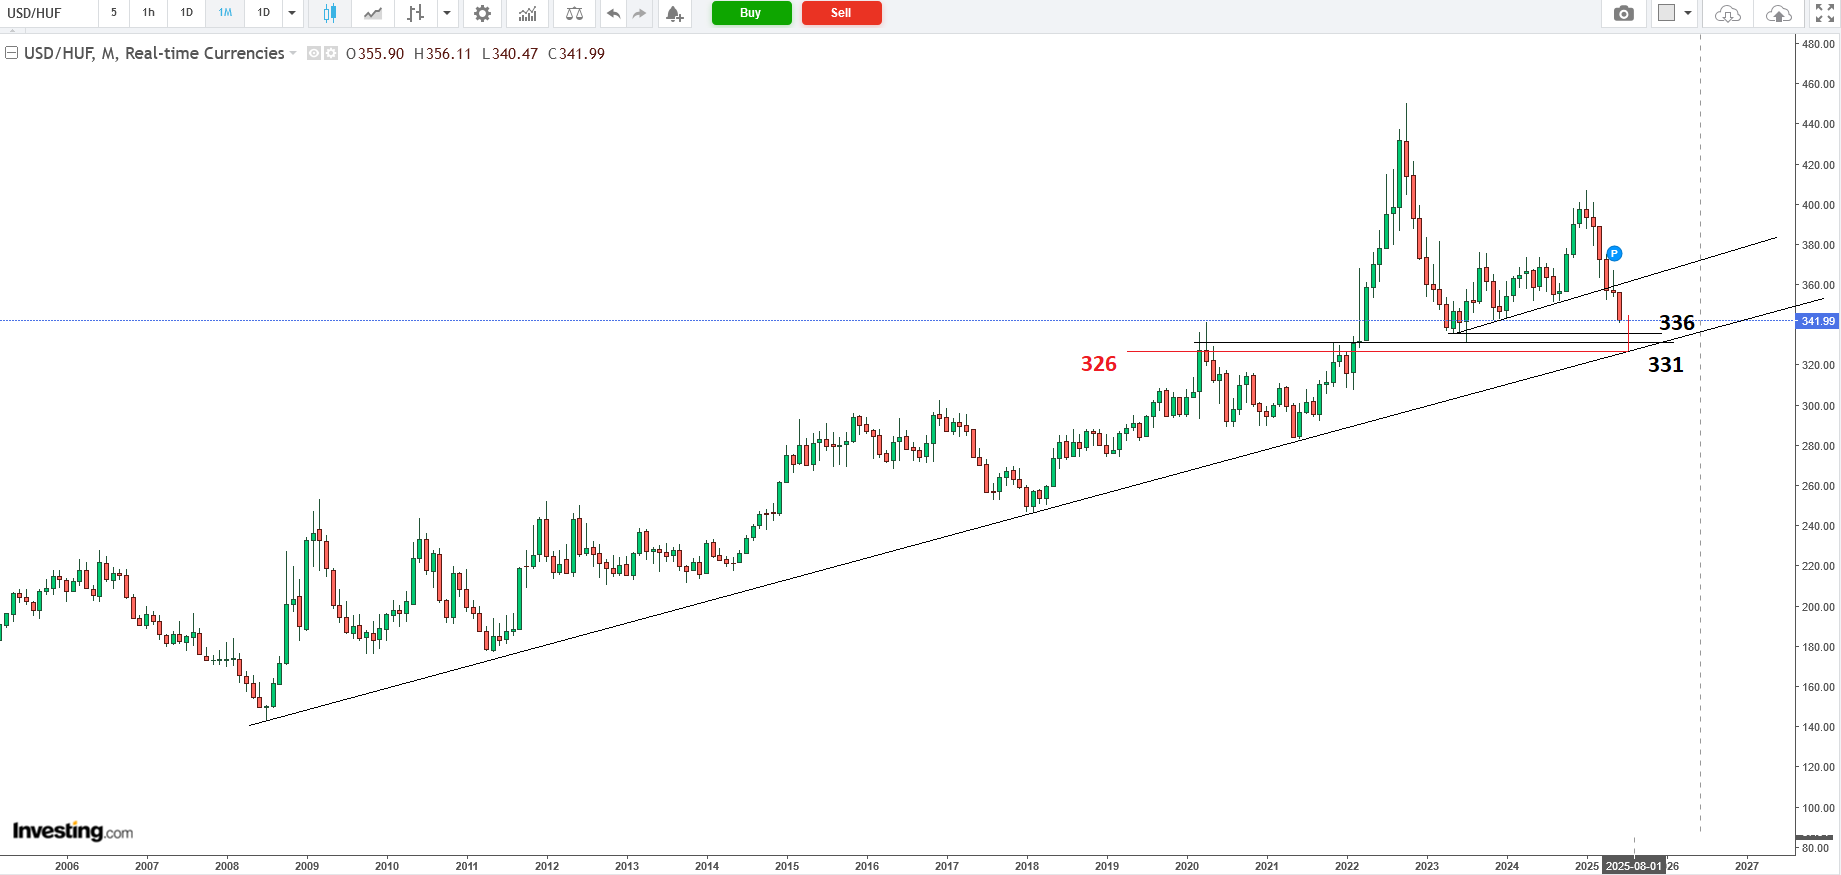The height and width of the screenshot is (875, 1841).
Task: Select the candlestick chart style icon
Action: (329, 13)
